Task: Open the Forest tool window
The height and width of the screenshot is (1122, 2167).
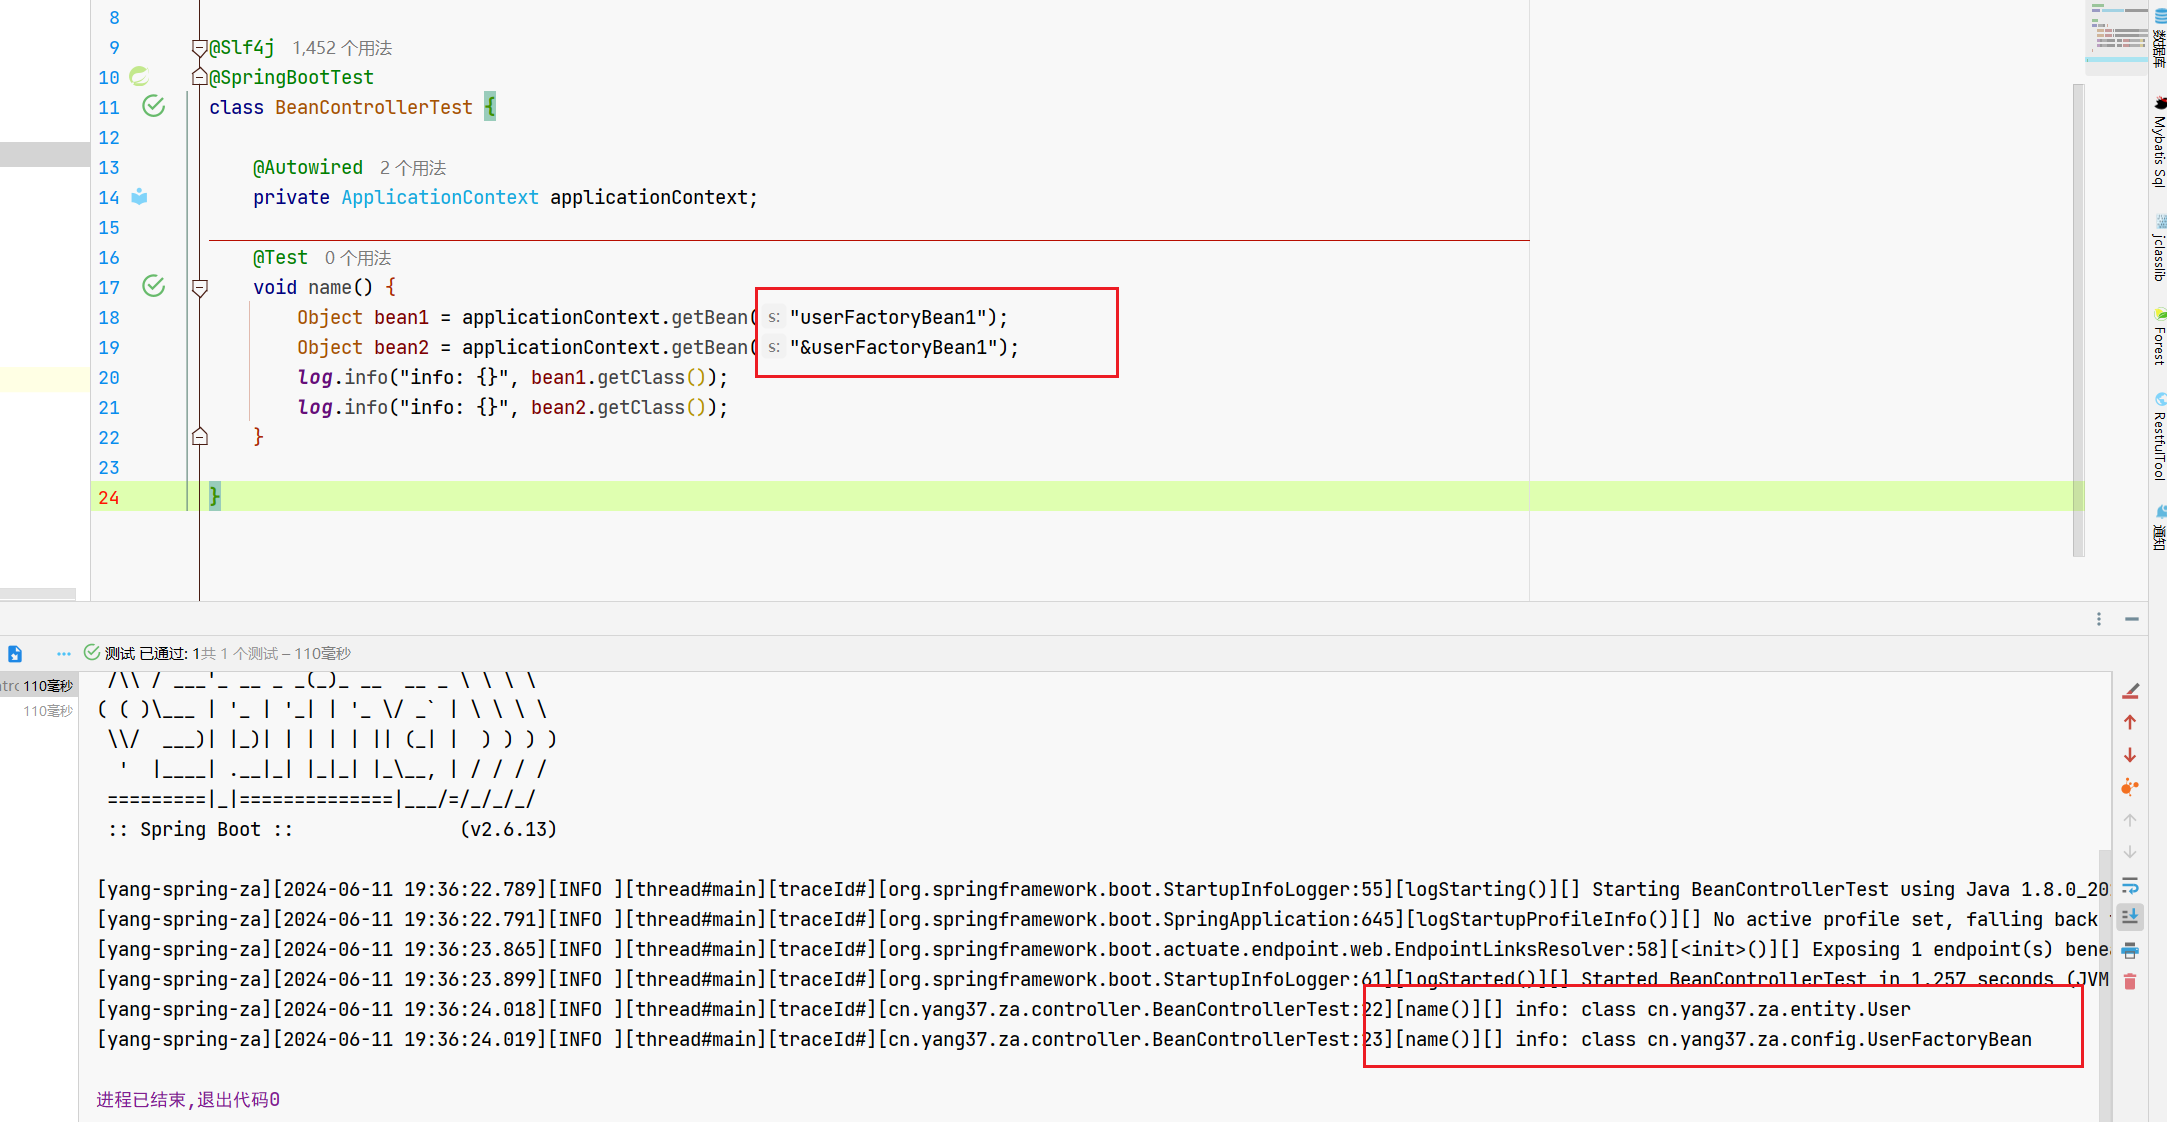Action: (x=2159, y=338)
